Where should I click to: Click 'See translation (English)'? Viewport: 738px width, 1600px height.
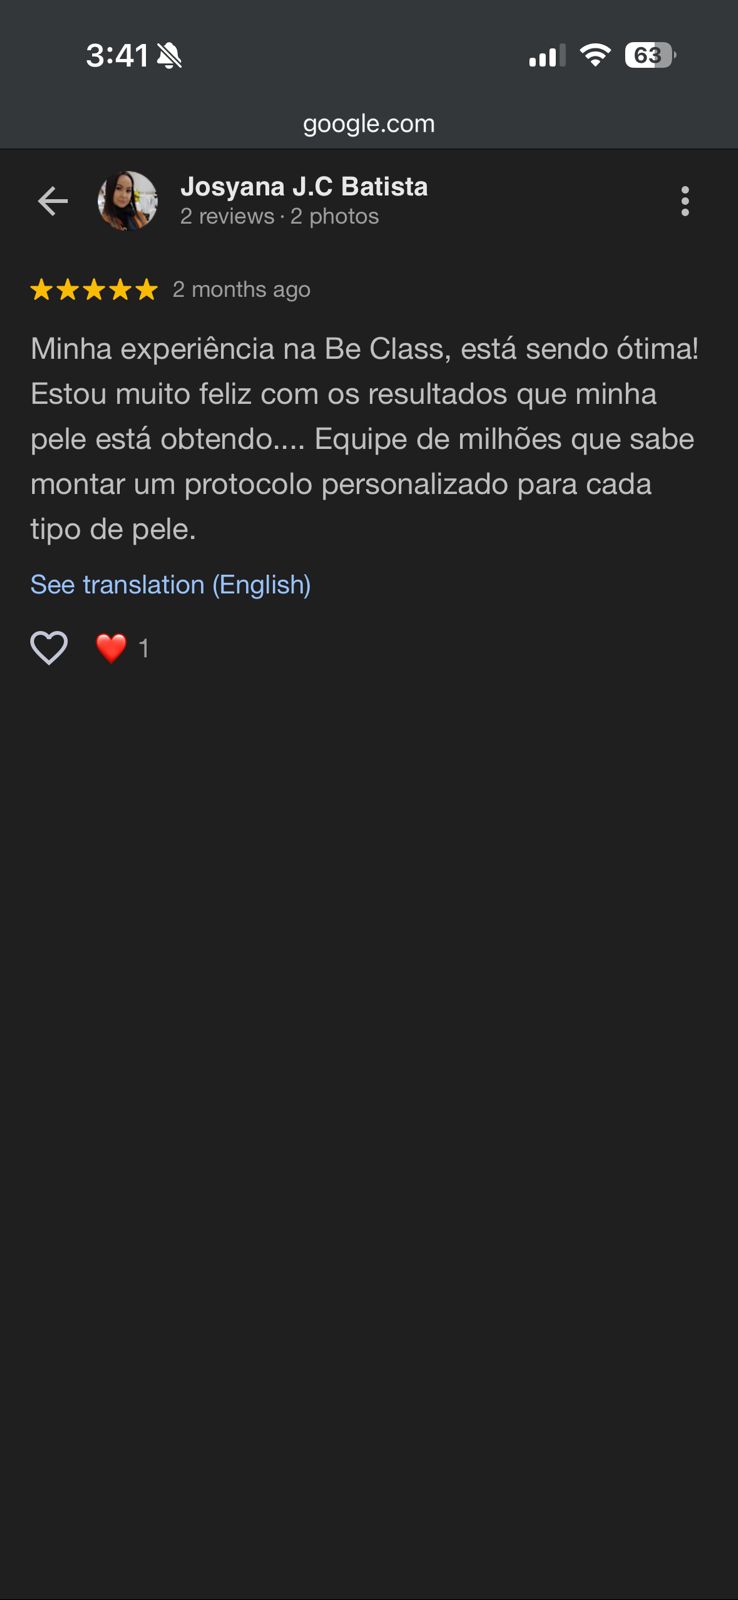[170, 585]
